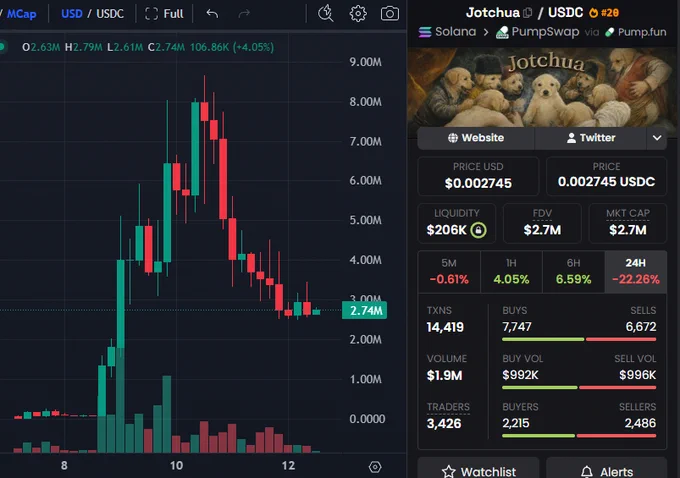
Task: Click the Jotchua puppies banner image
Action: coord(542,88)
